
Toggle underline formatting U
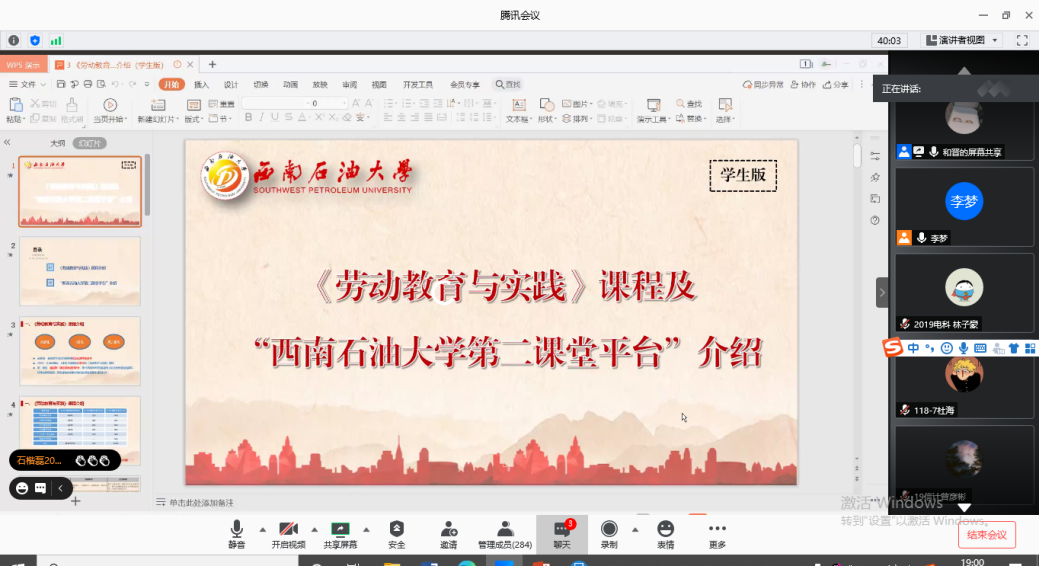275,117
